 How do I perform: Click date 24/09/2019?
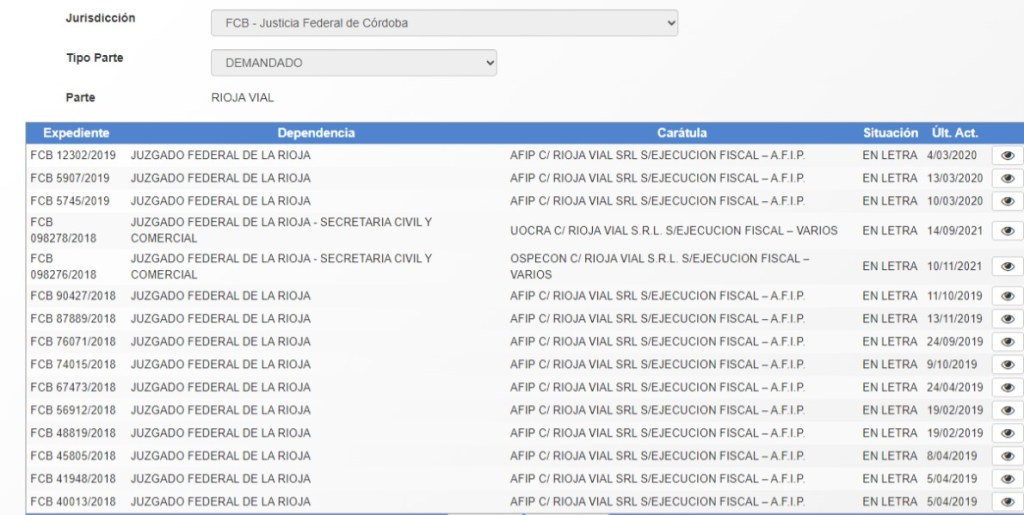click(954, 341)
